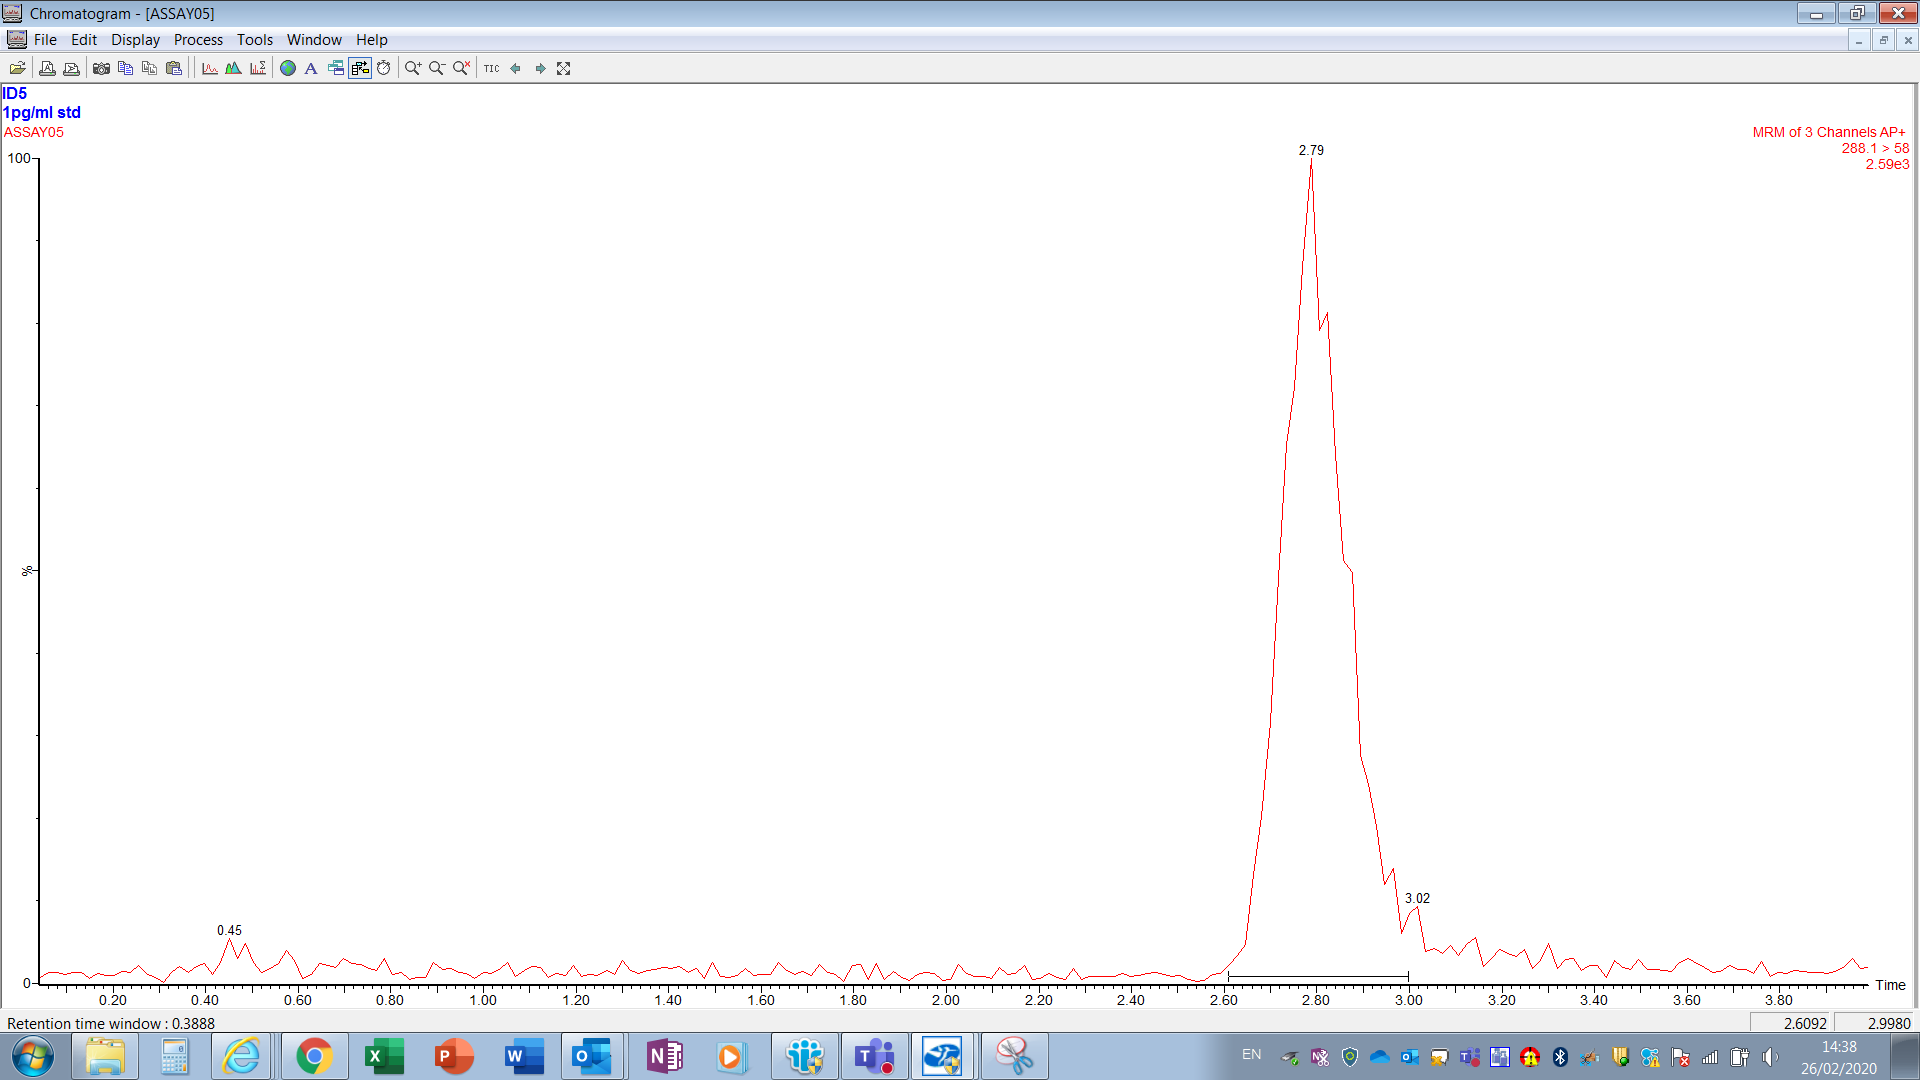Image resolution: width=1920 pixels, height=1080 pixels.
Task: Click the 2.79 peak label
Action: pos(1311,150)
